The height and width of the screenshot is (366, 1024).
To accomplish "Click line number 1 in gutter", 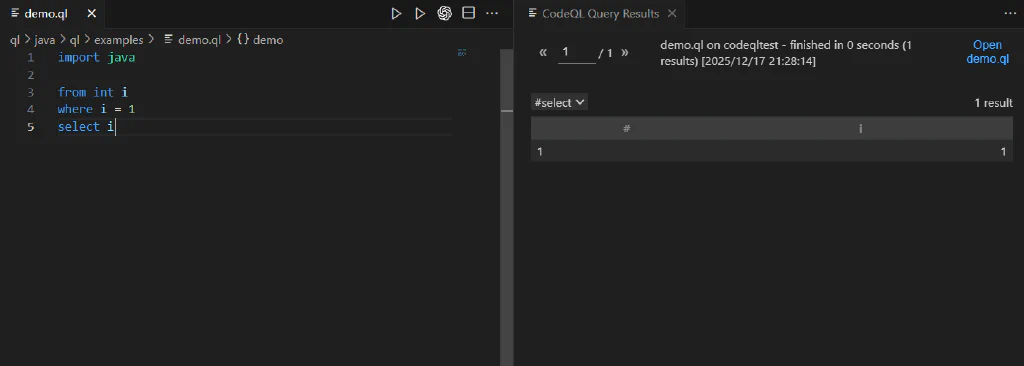I will (x=31, y=58).
